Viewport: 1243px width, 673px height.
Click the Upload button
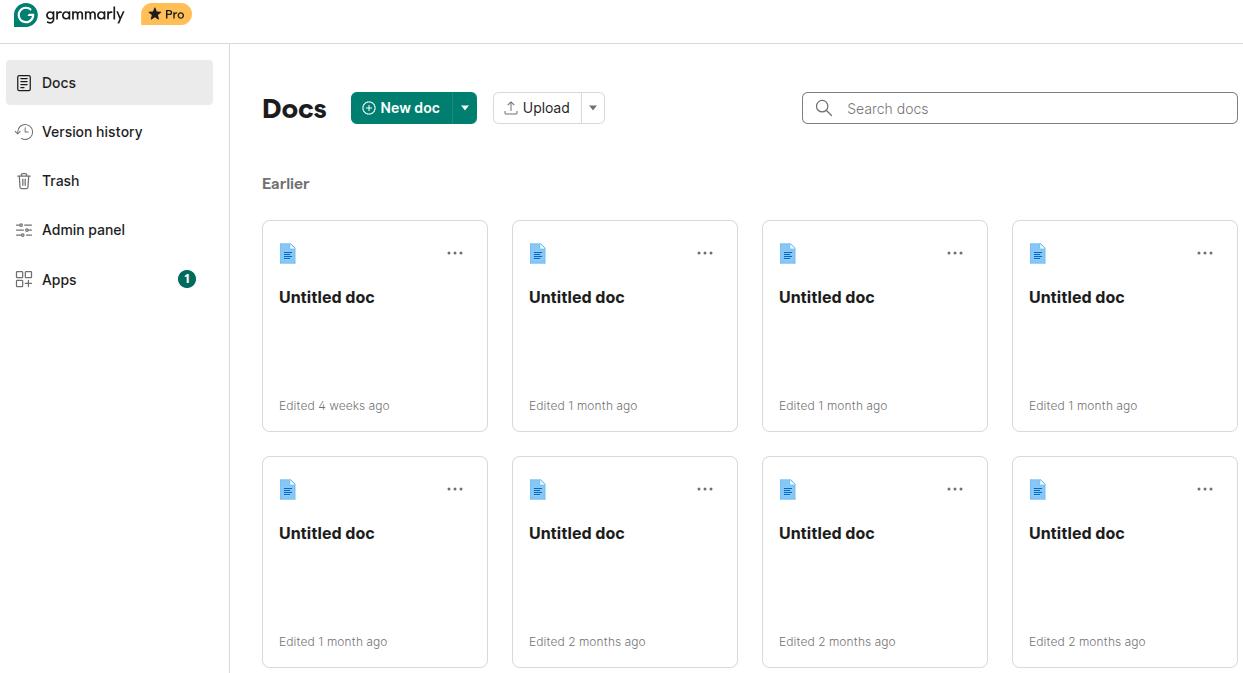coord(537,107)
